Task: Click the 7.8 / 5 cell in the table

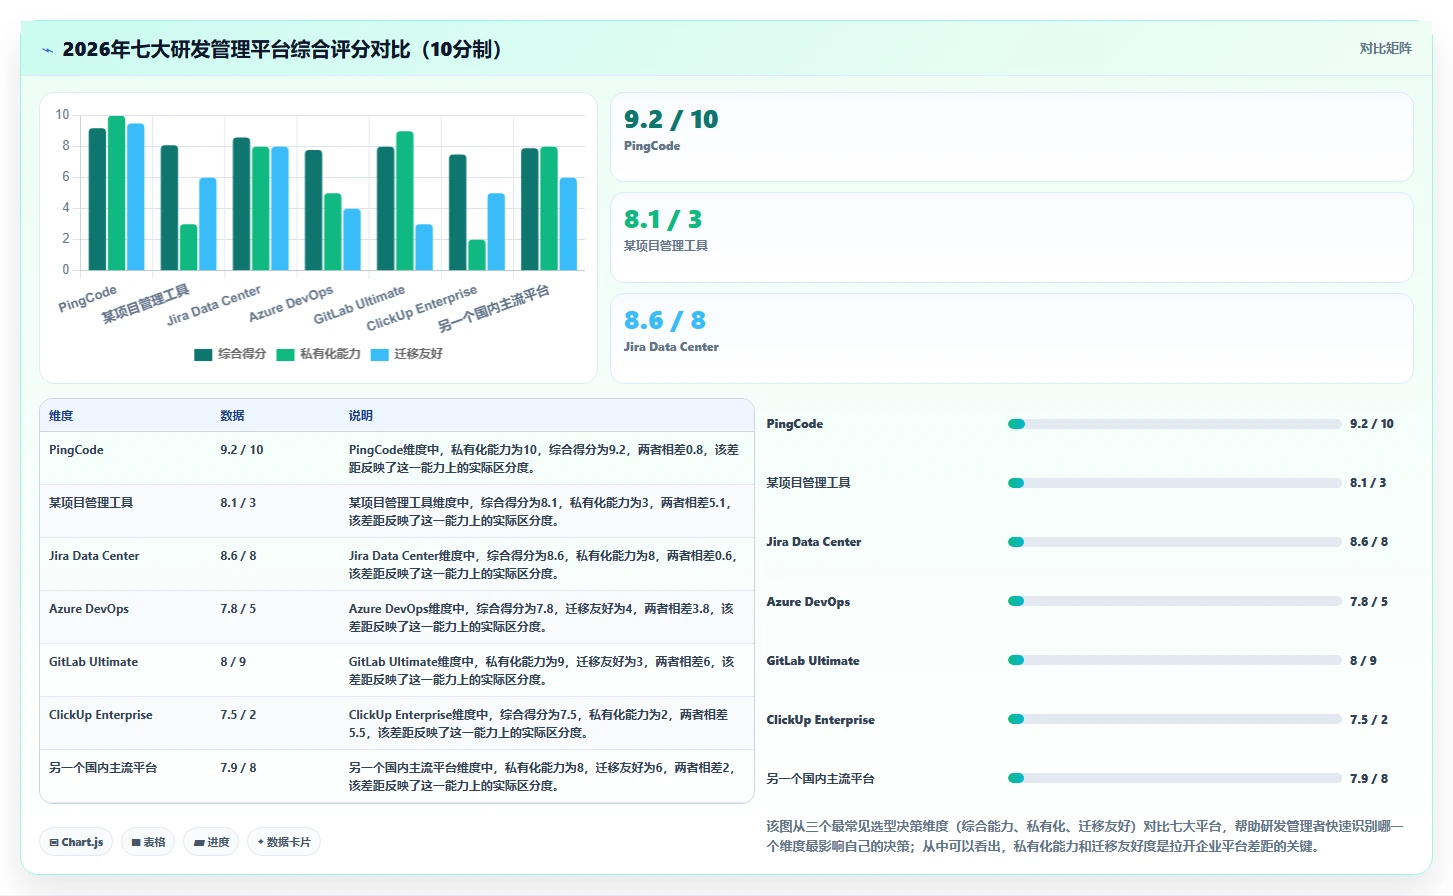Action: tap(238, 609)
